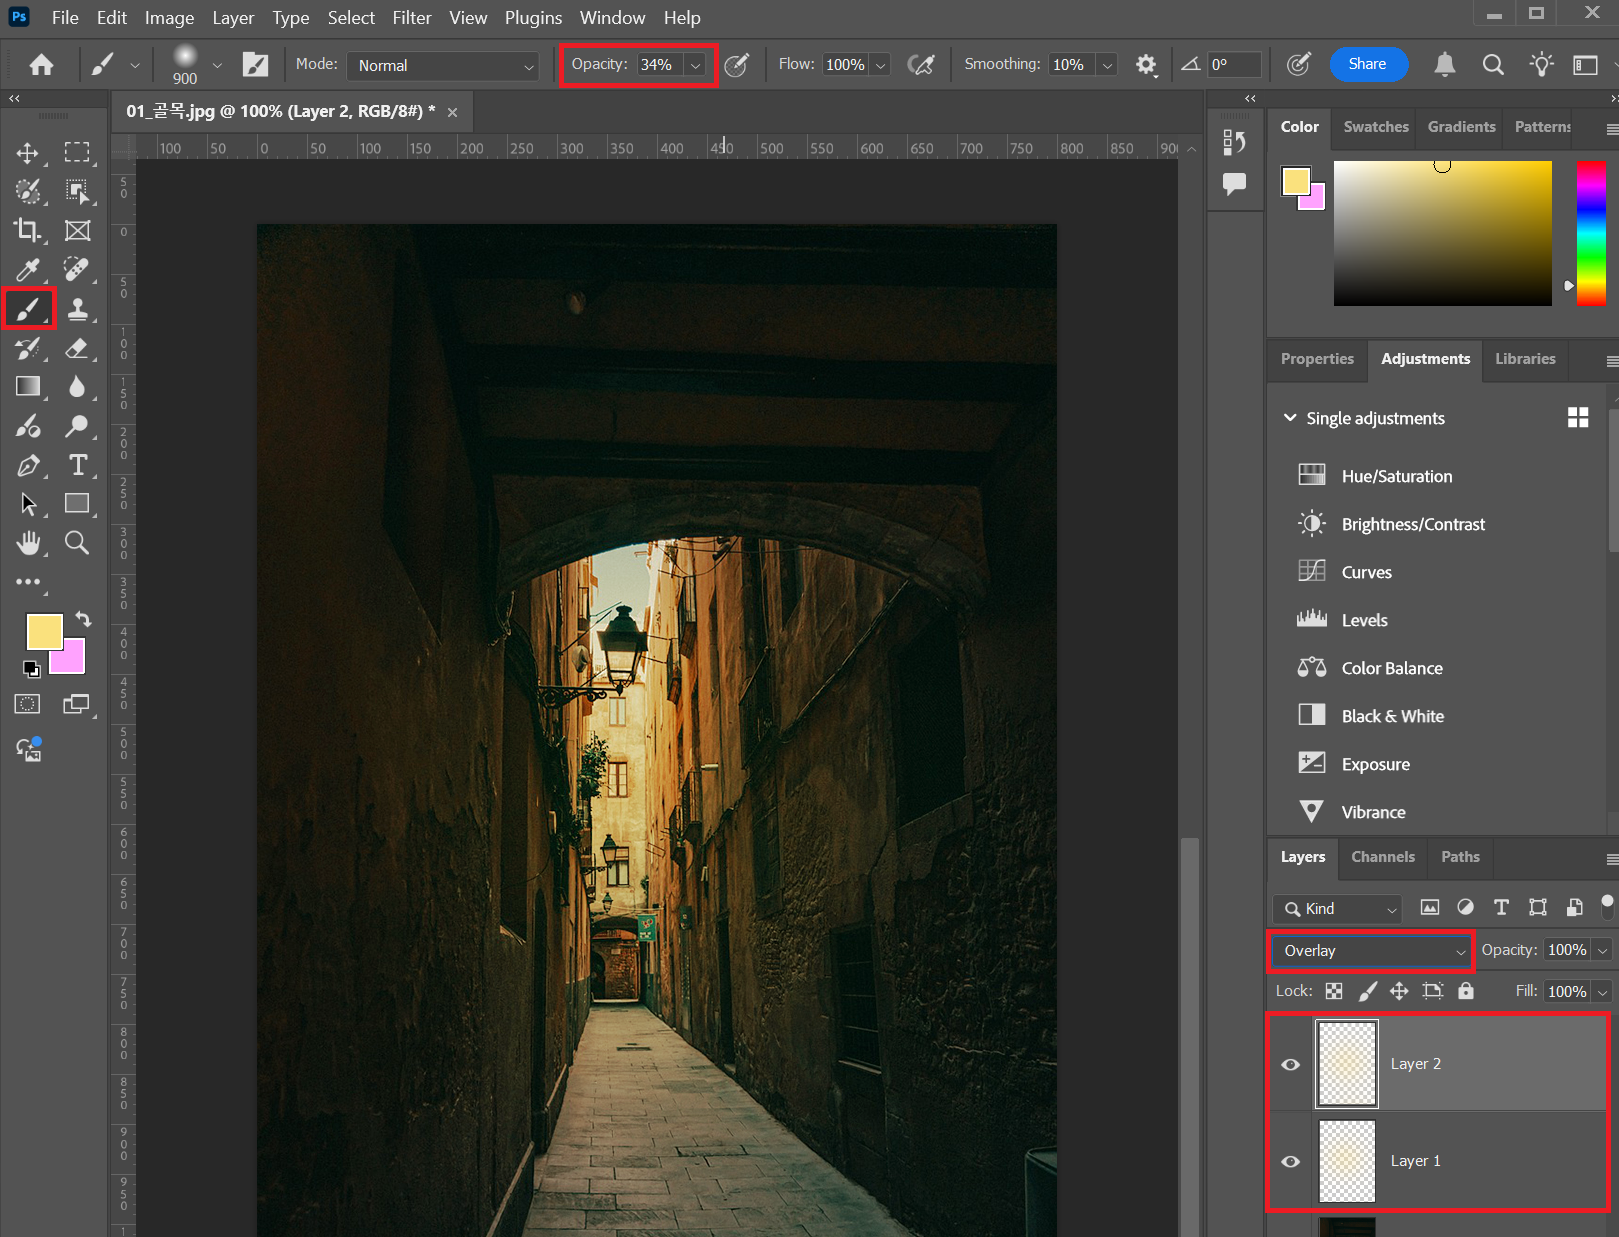The height and width of the screenshot is (1237, 1619).
Task: Toggle visibility of Layer 1
Action: 1291,1161
